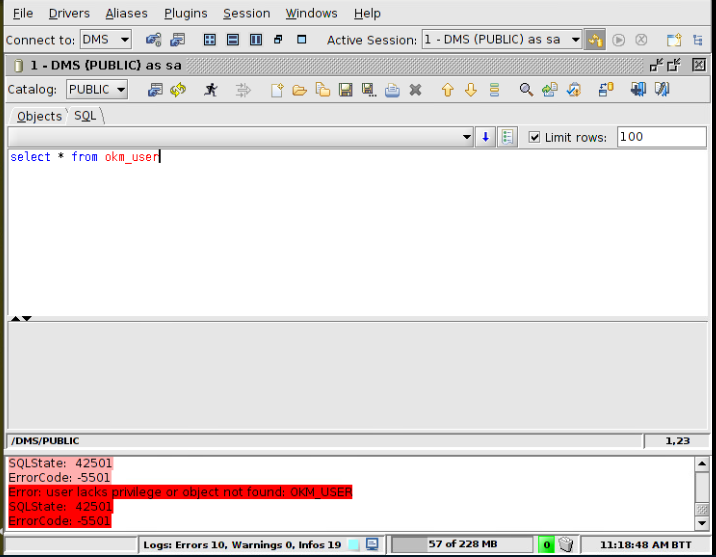Go to the previous SQL with the up arrow
The width and height of the screenshot is (716, 557).
[x=447, y=90]
